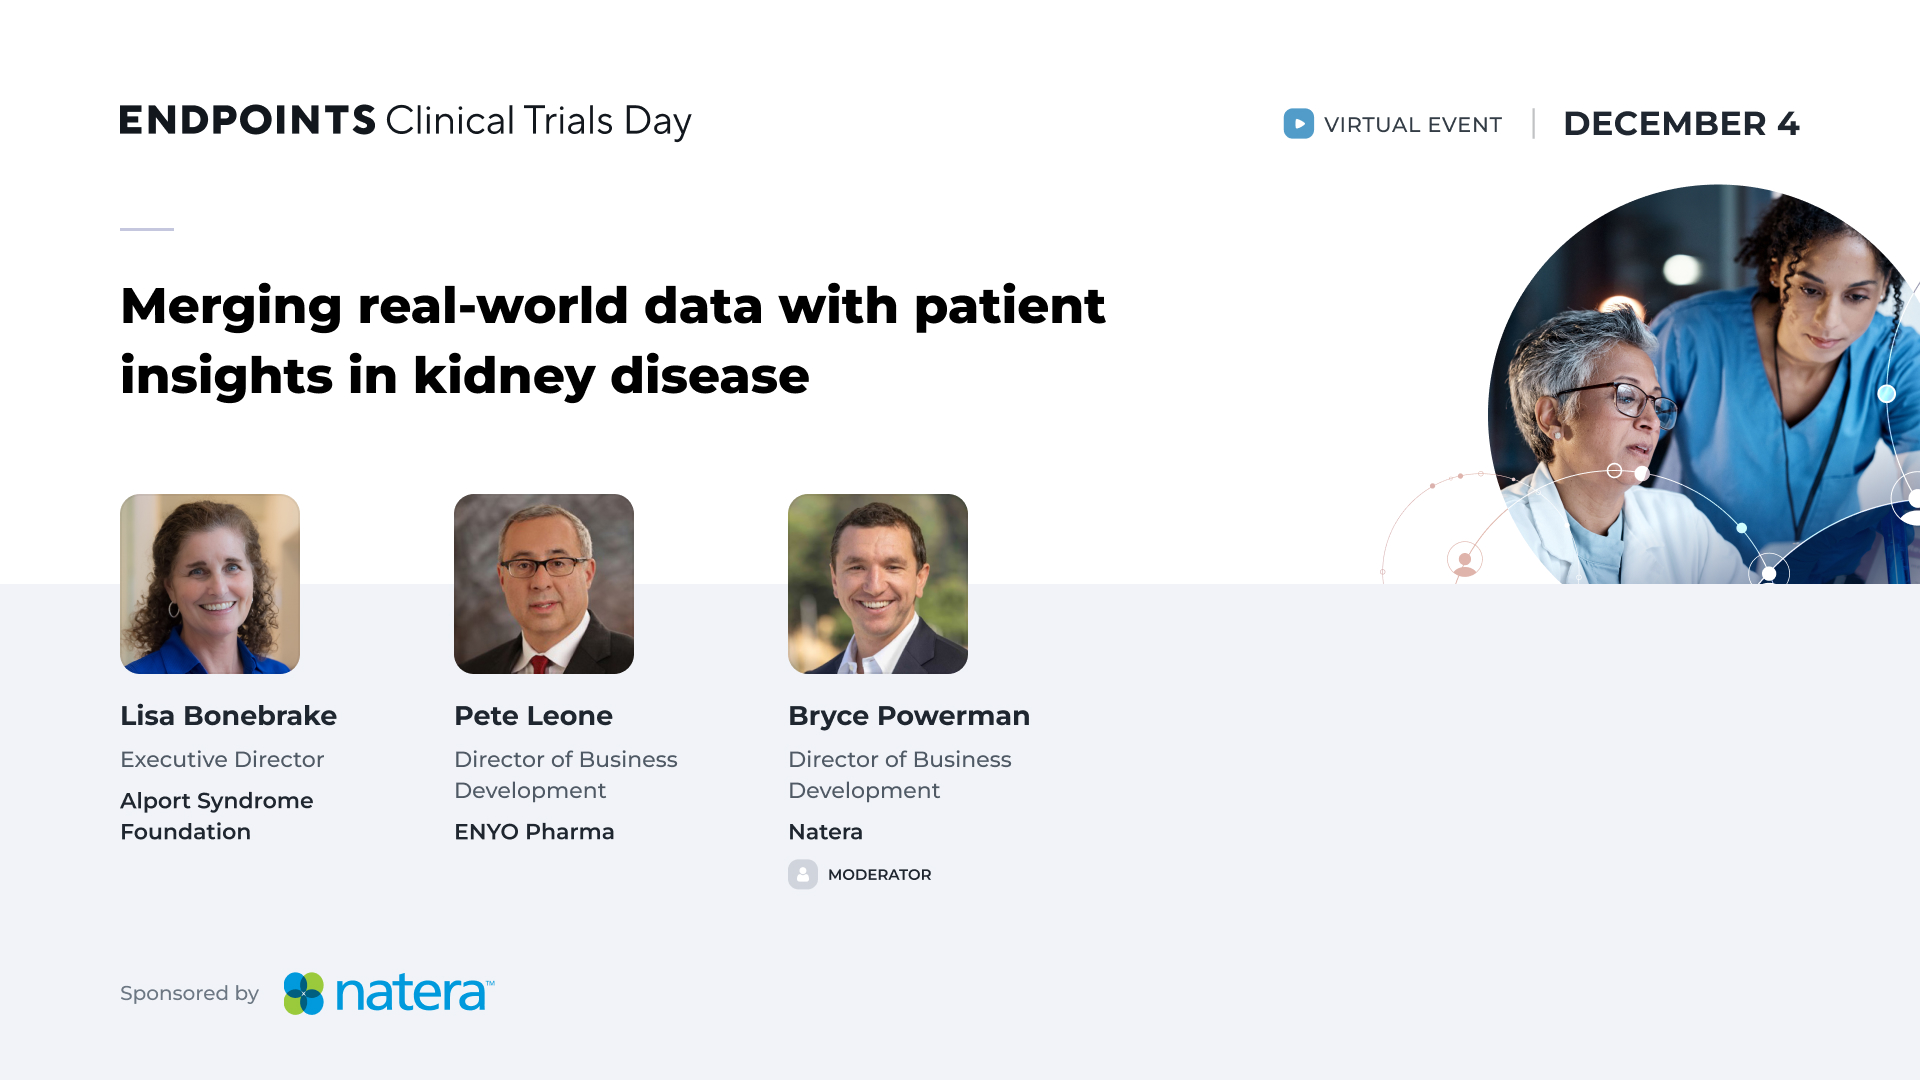This screenshot has width=1920, height=1080.
Task: Click the Natera leaf logo icon
Action: click(x=303, y=993)
